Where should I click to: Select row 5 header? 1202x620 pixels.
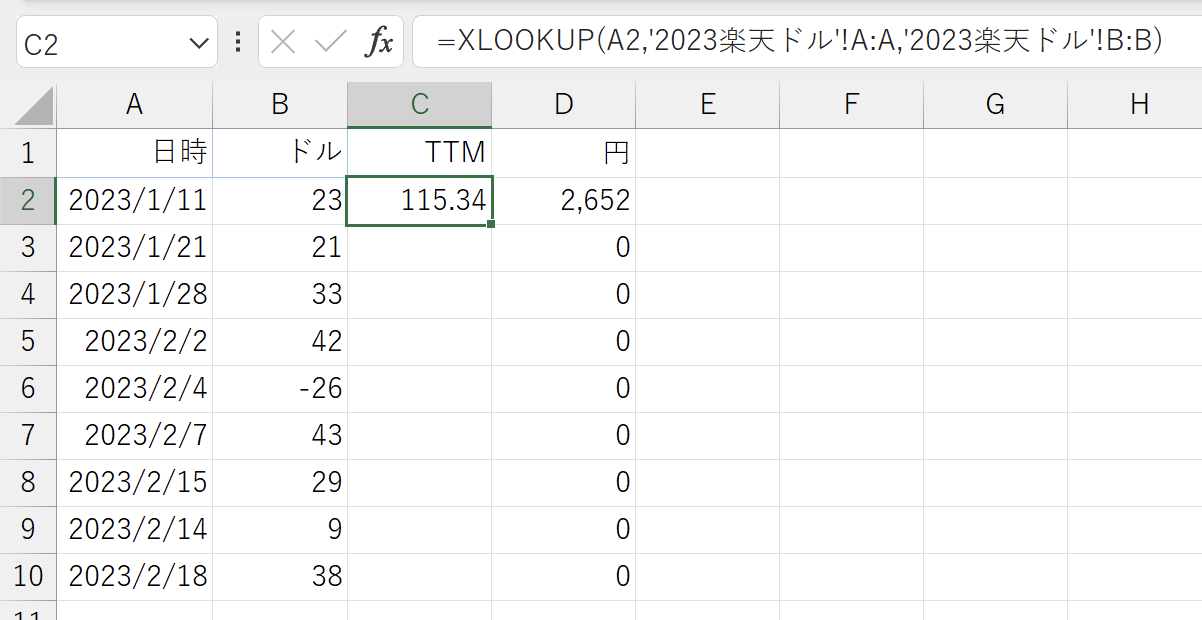(28, 341)
